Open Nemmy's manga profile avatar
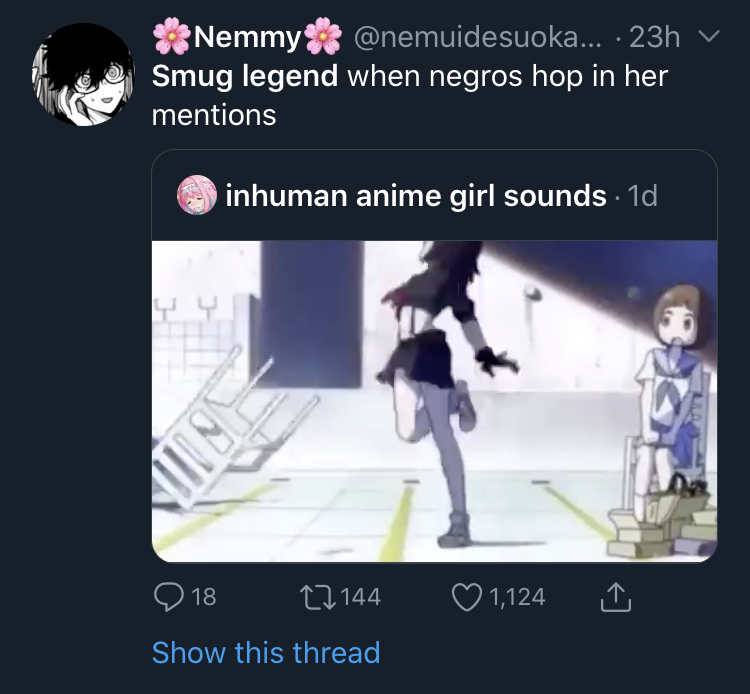This screenshot has height=694, width=750. 83,75
